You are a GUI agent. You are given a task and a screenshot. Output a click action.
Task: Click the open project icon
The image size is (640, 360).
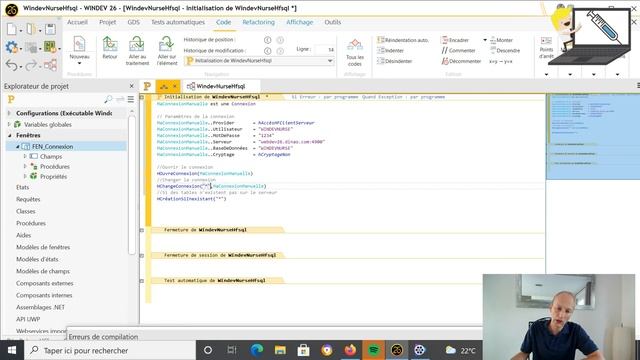coord(31,29)
